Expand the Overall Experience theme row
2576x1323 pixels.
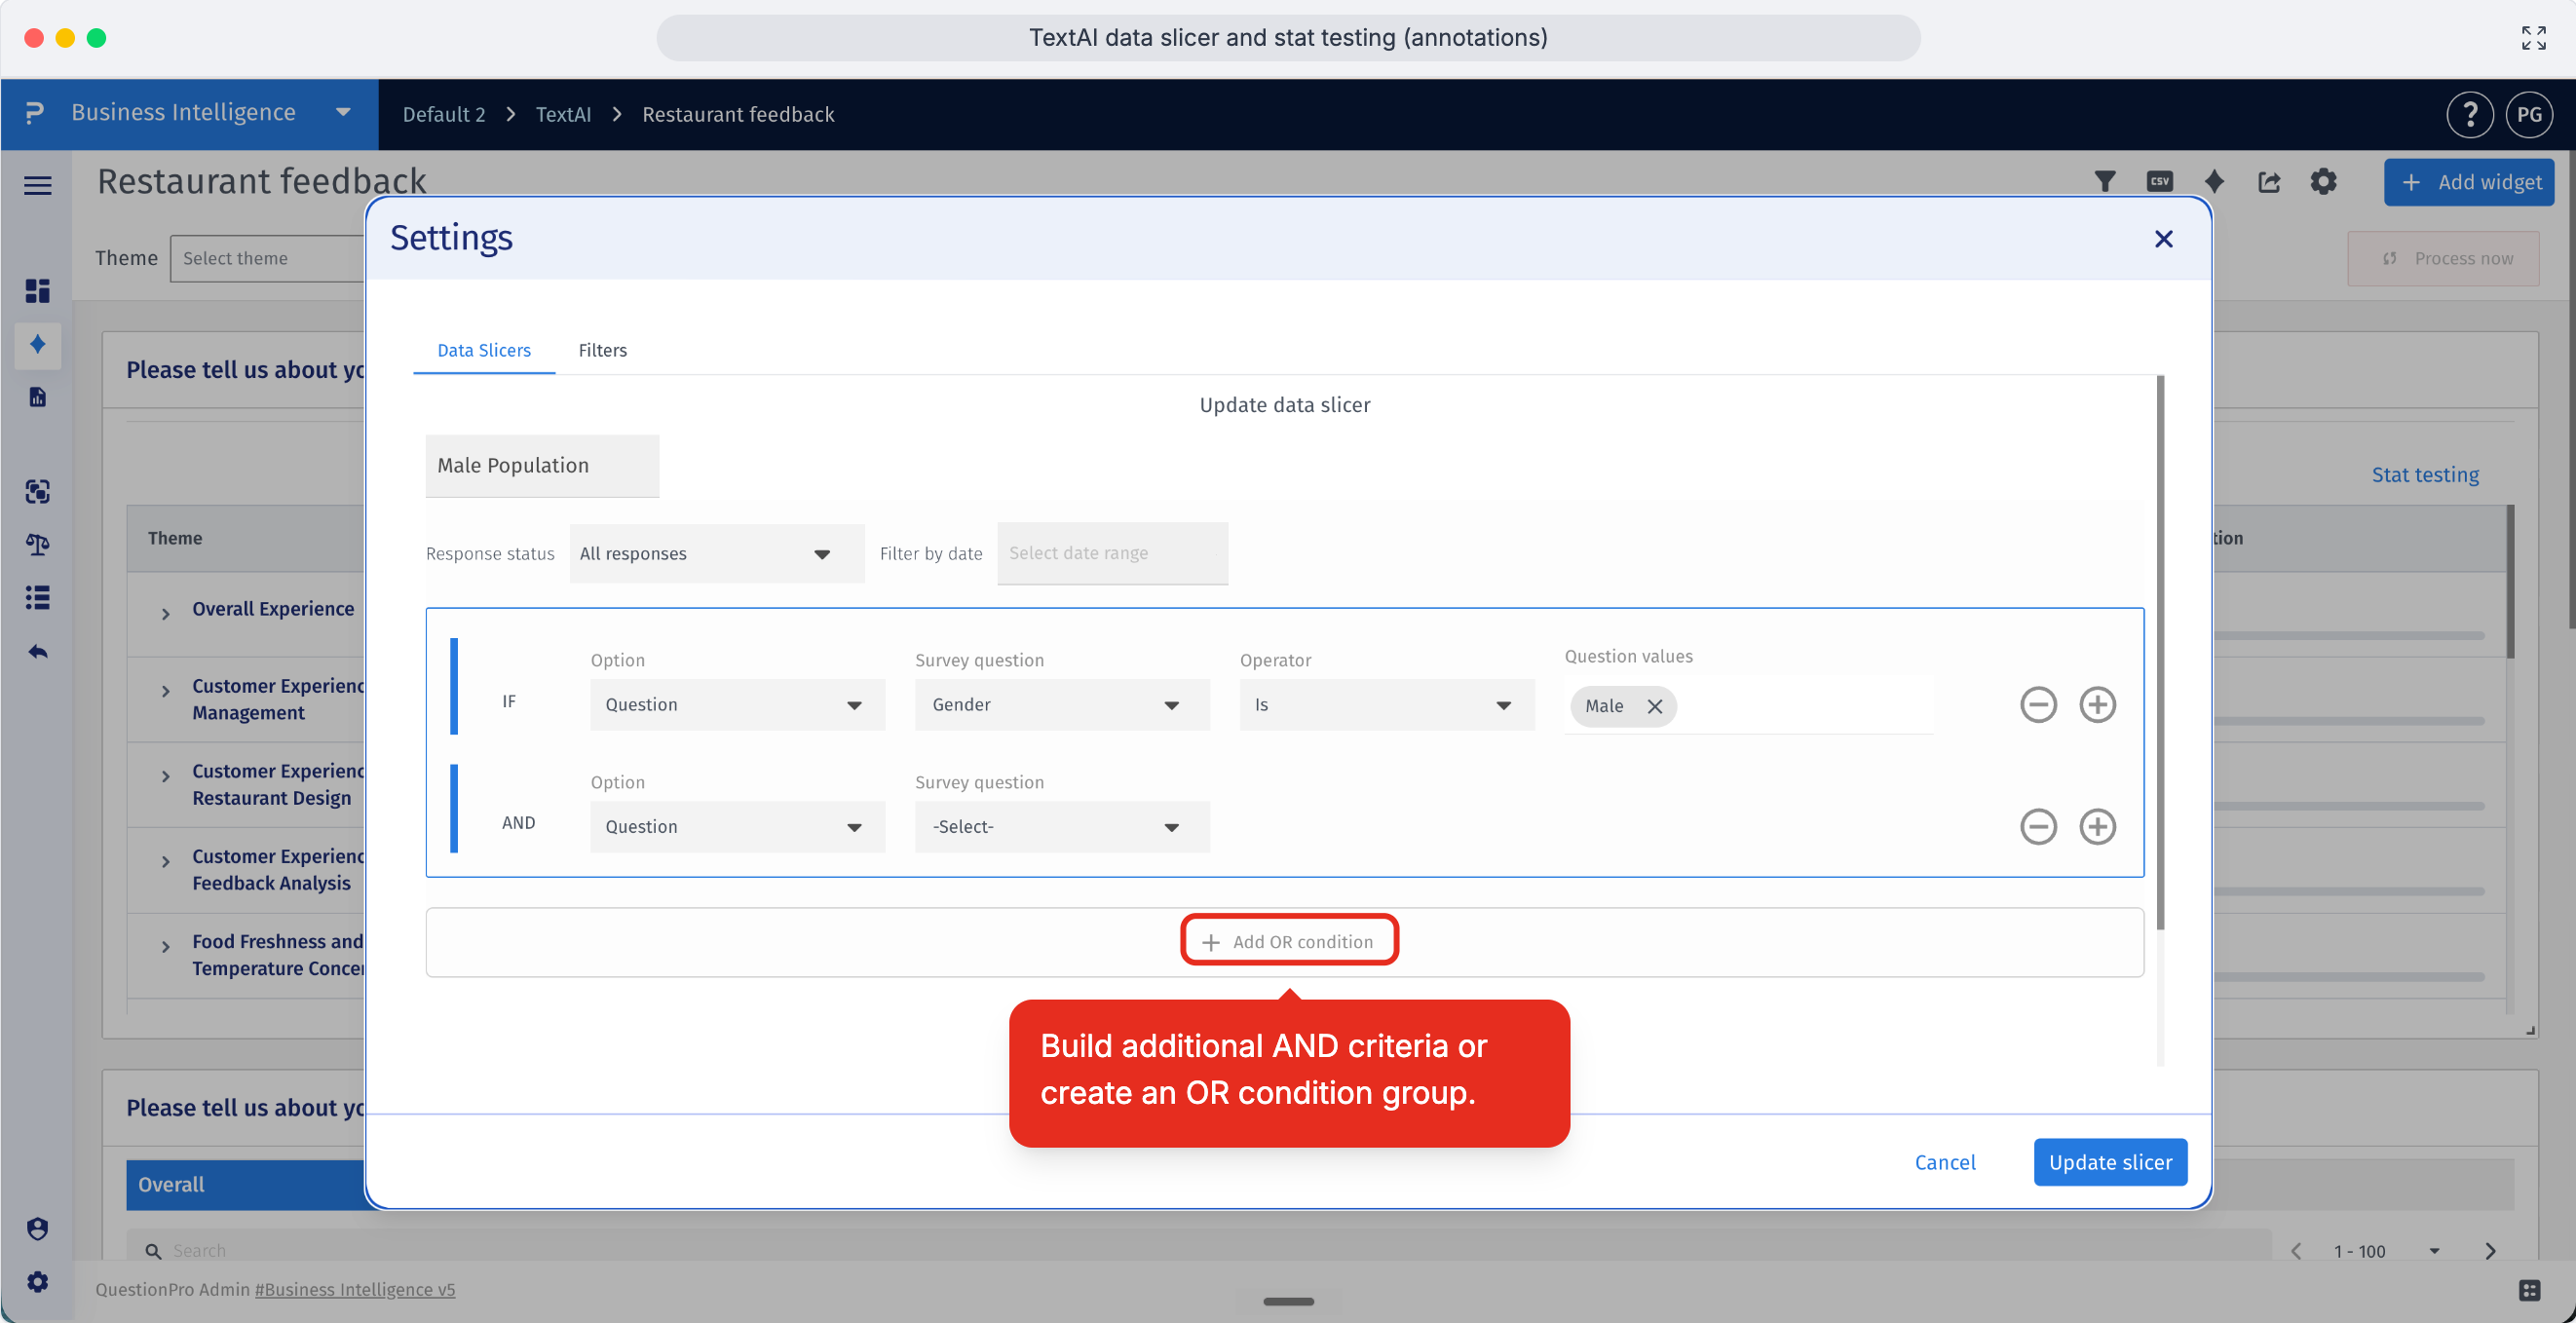[x=166, y=613]
